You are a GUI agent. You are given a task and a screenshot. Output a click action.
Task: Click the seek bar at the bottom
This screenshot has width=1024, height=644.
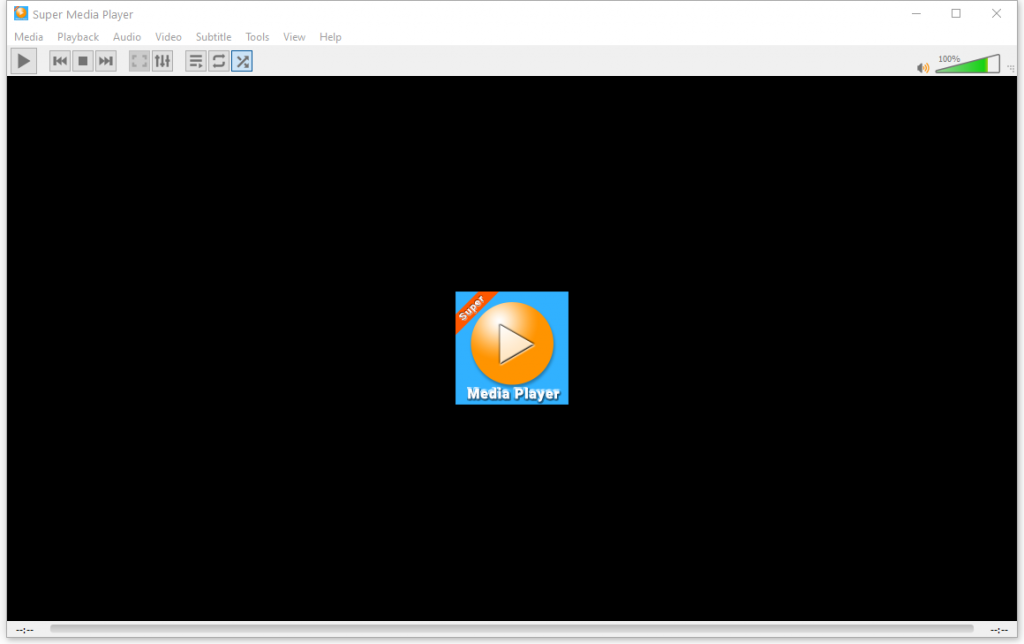pyautogui.click(x=512, y=629)
